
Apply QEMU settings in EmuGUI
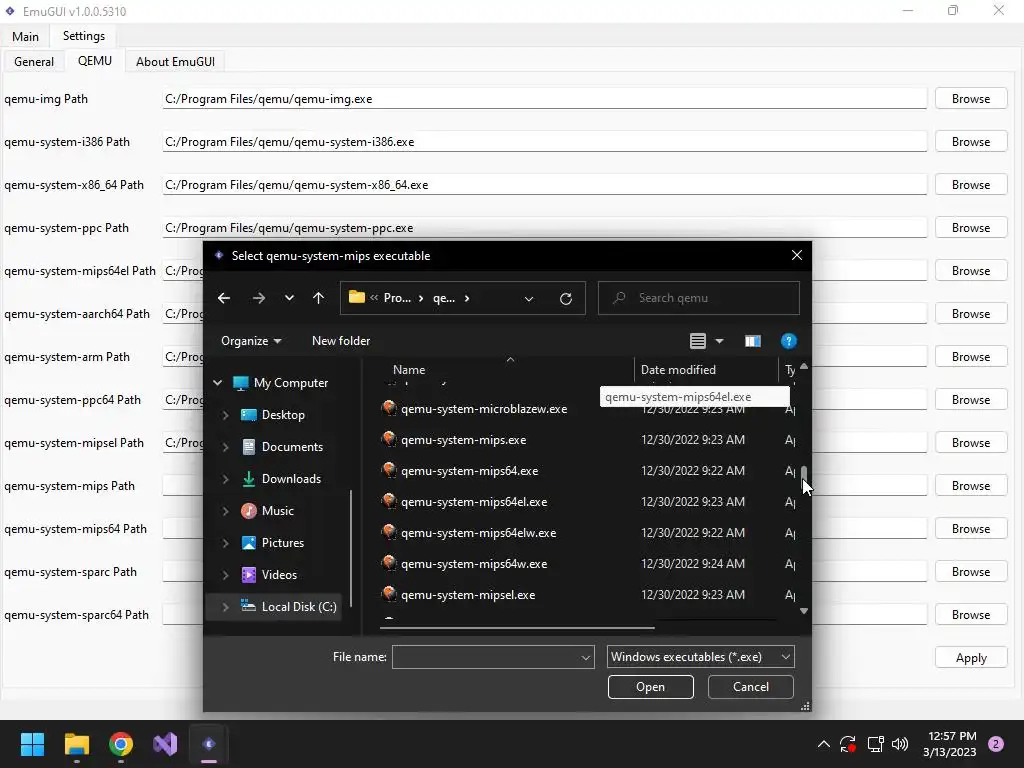click(x=971, y=658)
